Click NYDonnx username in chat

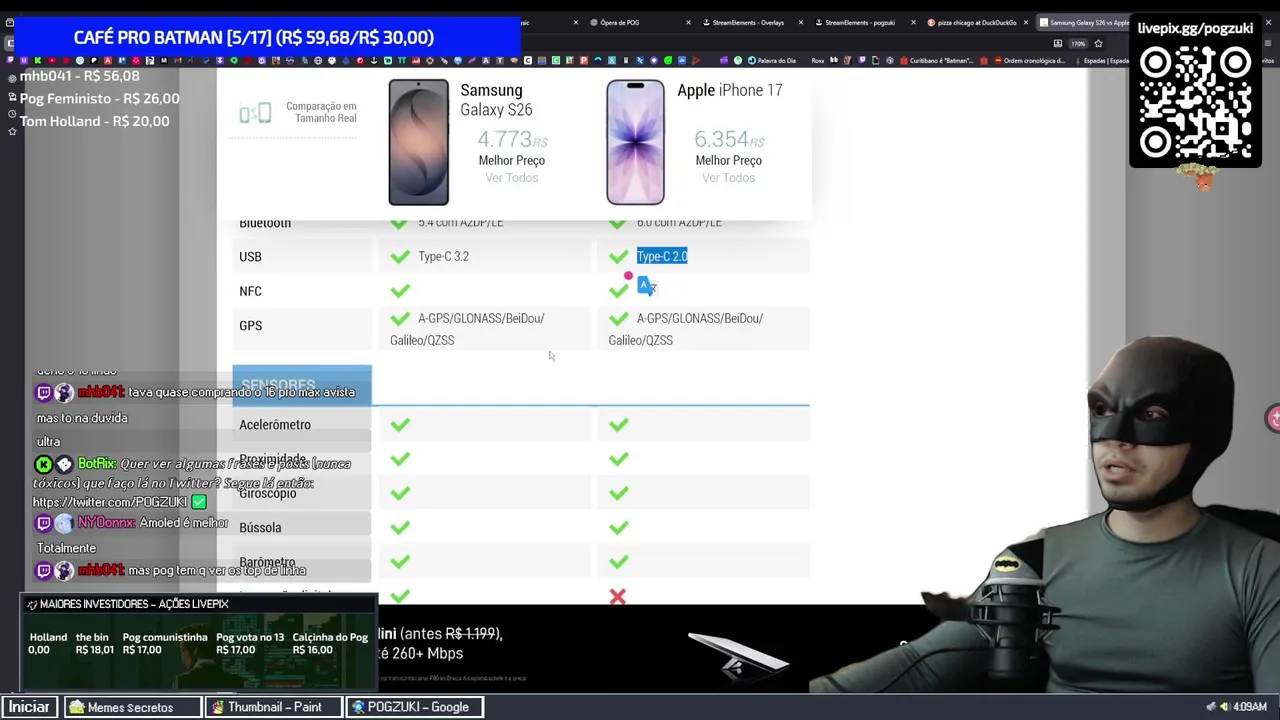104,523
